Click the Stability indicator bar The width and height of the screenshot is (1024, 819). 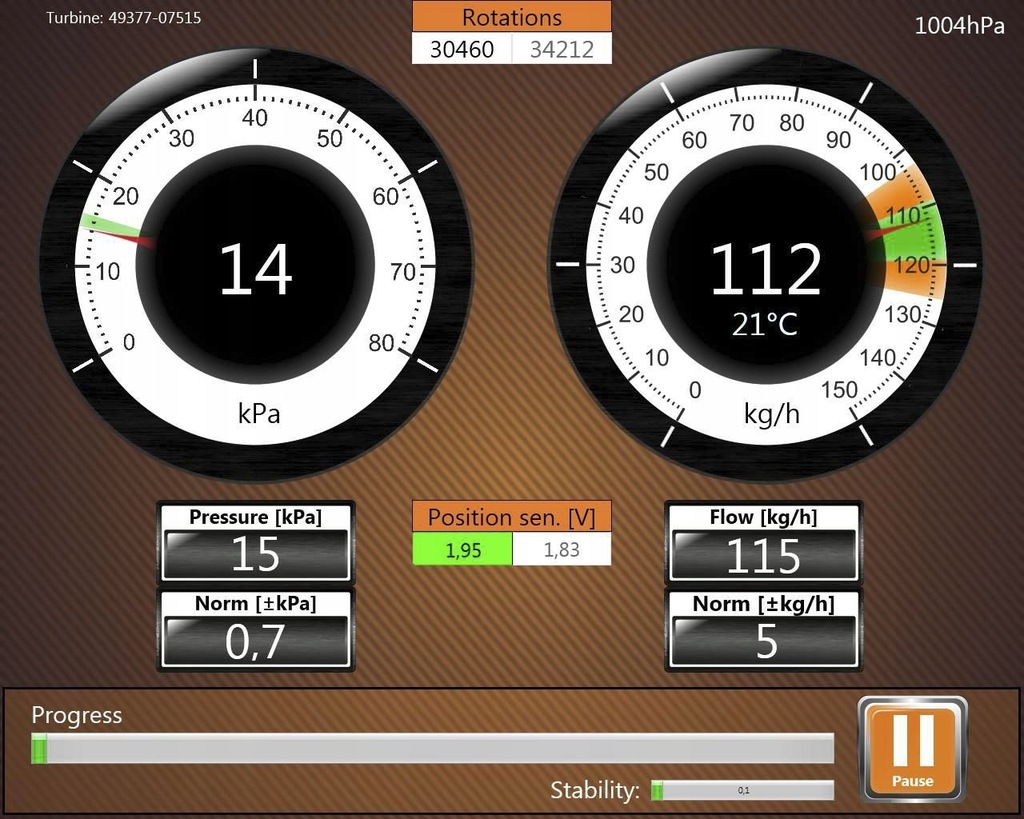(743, 790)
